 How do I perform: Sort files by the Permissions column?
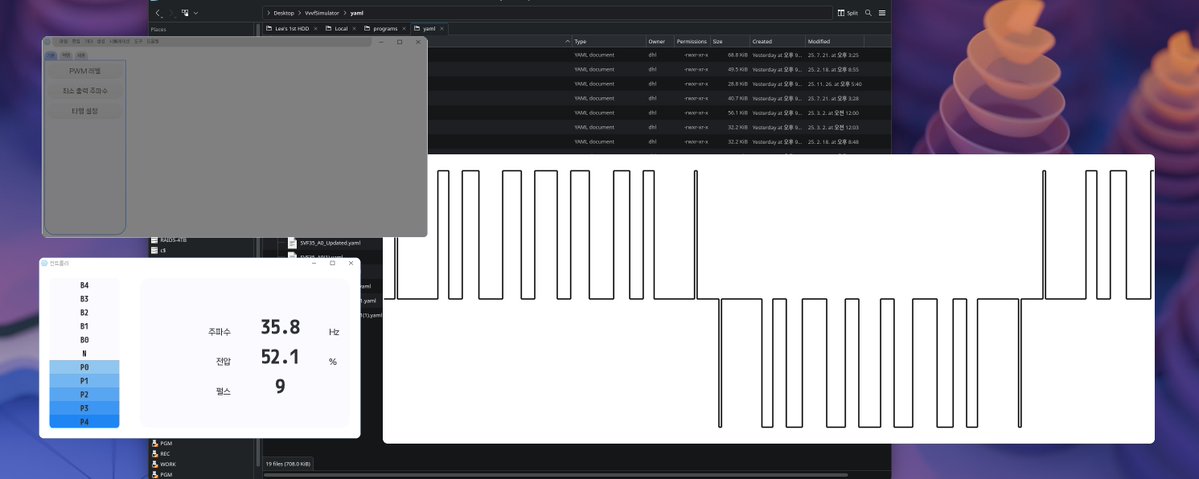(x=692, y=41)
